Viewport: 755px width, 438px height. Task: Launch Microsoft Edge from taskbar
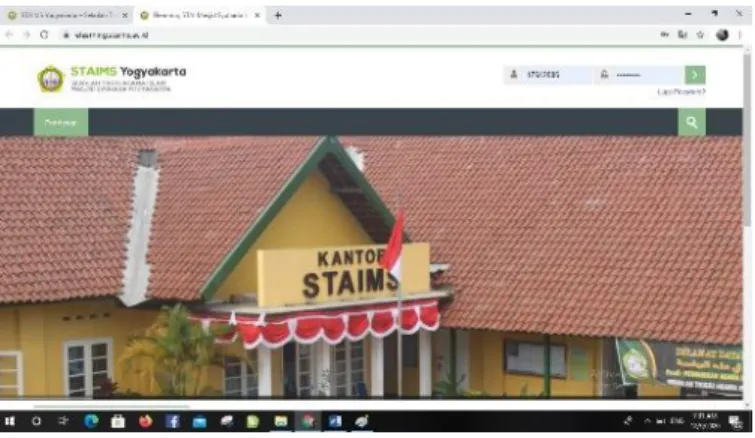pyautogui.click(x=91, y=422)
